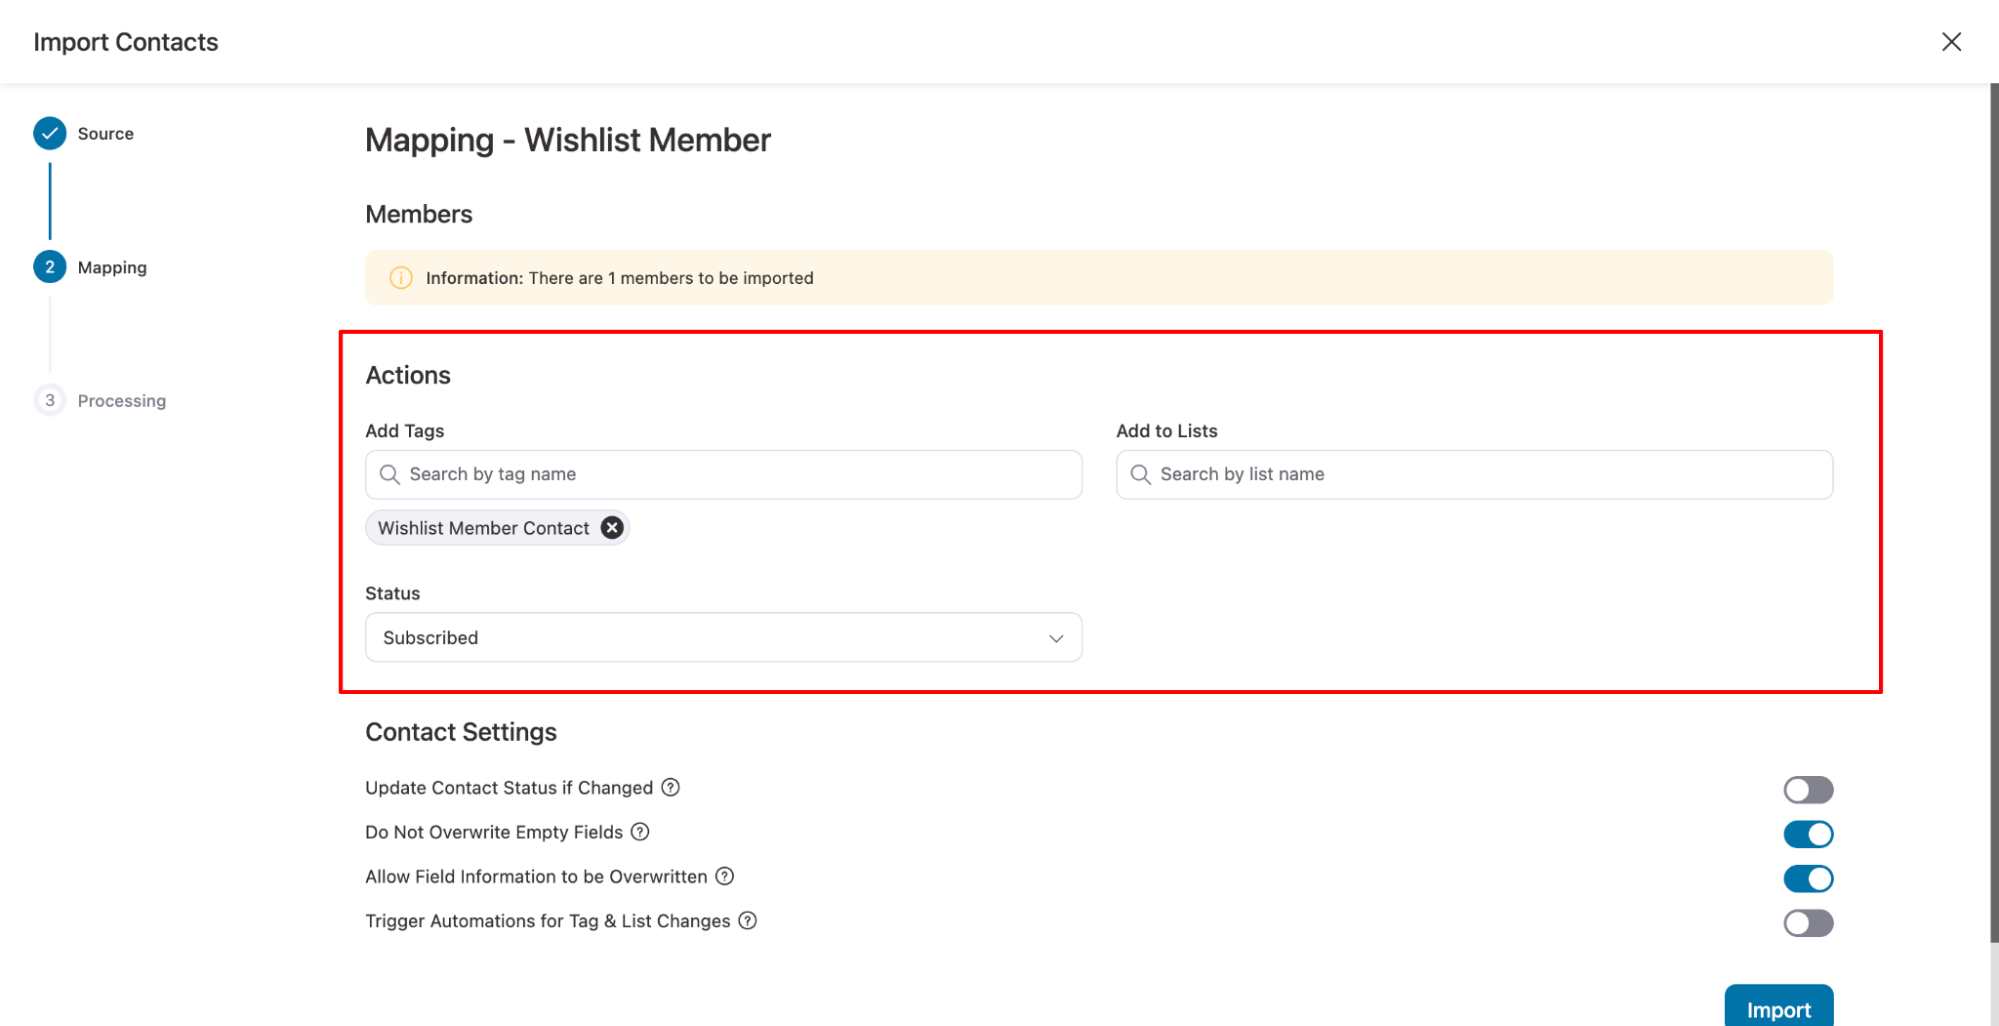Click the completed Source step checkmark
Image resolution: width=1999 pixels, height=1026 pixels.
coord(49,133)
